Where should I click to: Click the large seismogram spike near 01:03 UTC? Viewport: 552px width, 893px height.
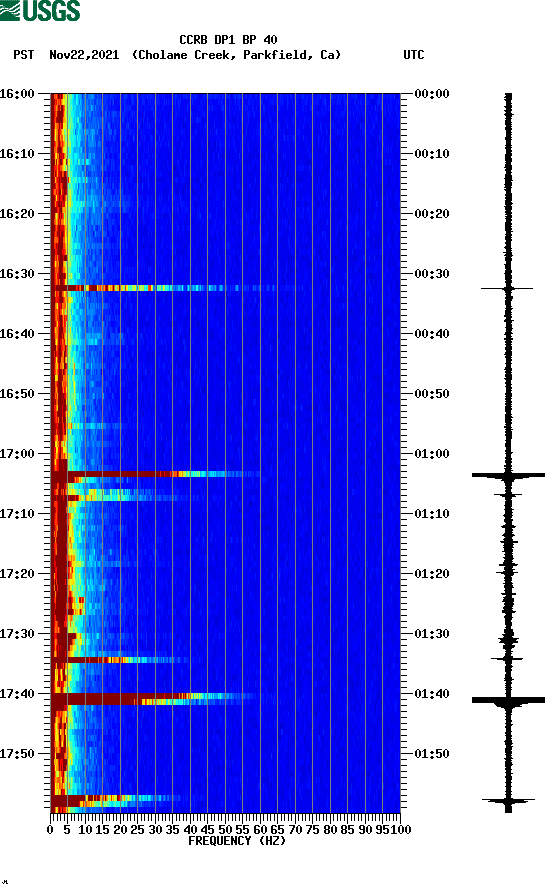coord(508,475)
